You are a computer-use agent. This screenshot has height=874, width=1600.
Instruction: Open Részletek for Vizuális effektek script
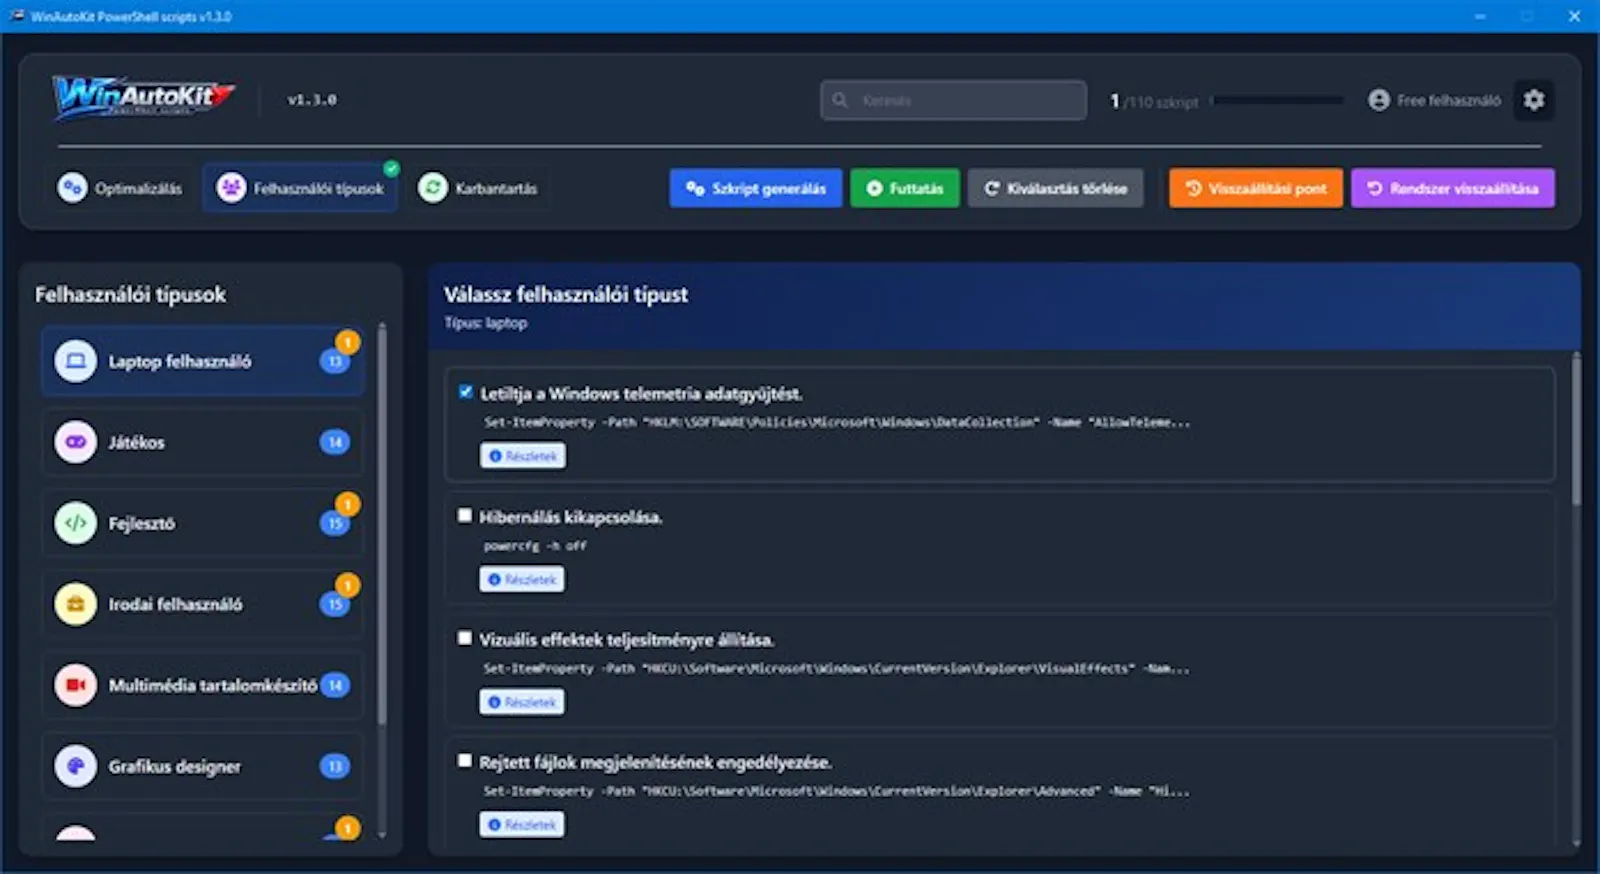pos(522,702)
